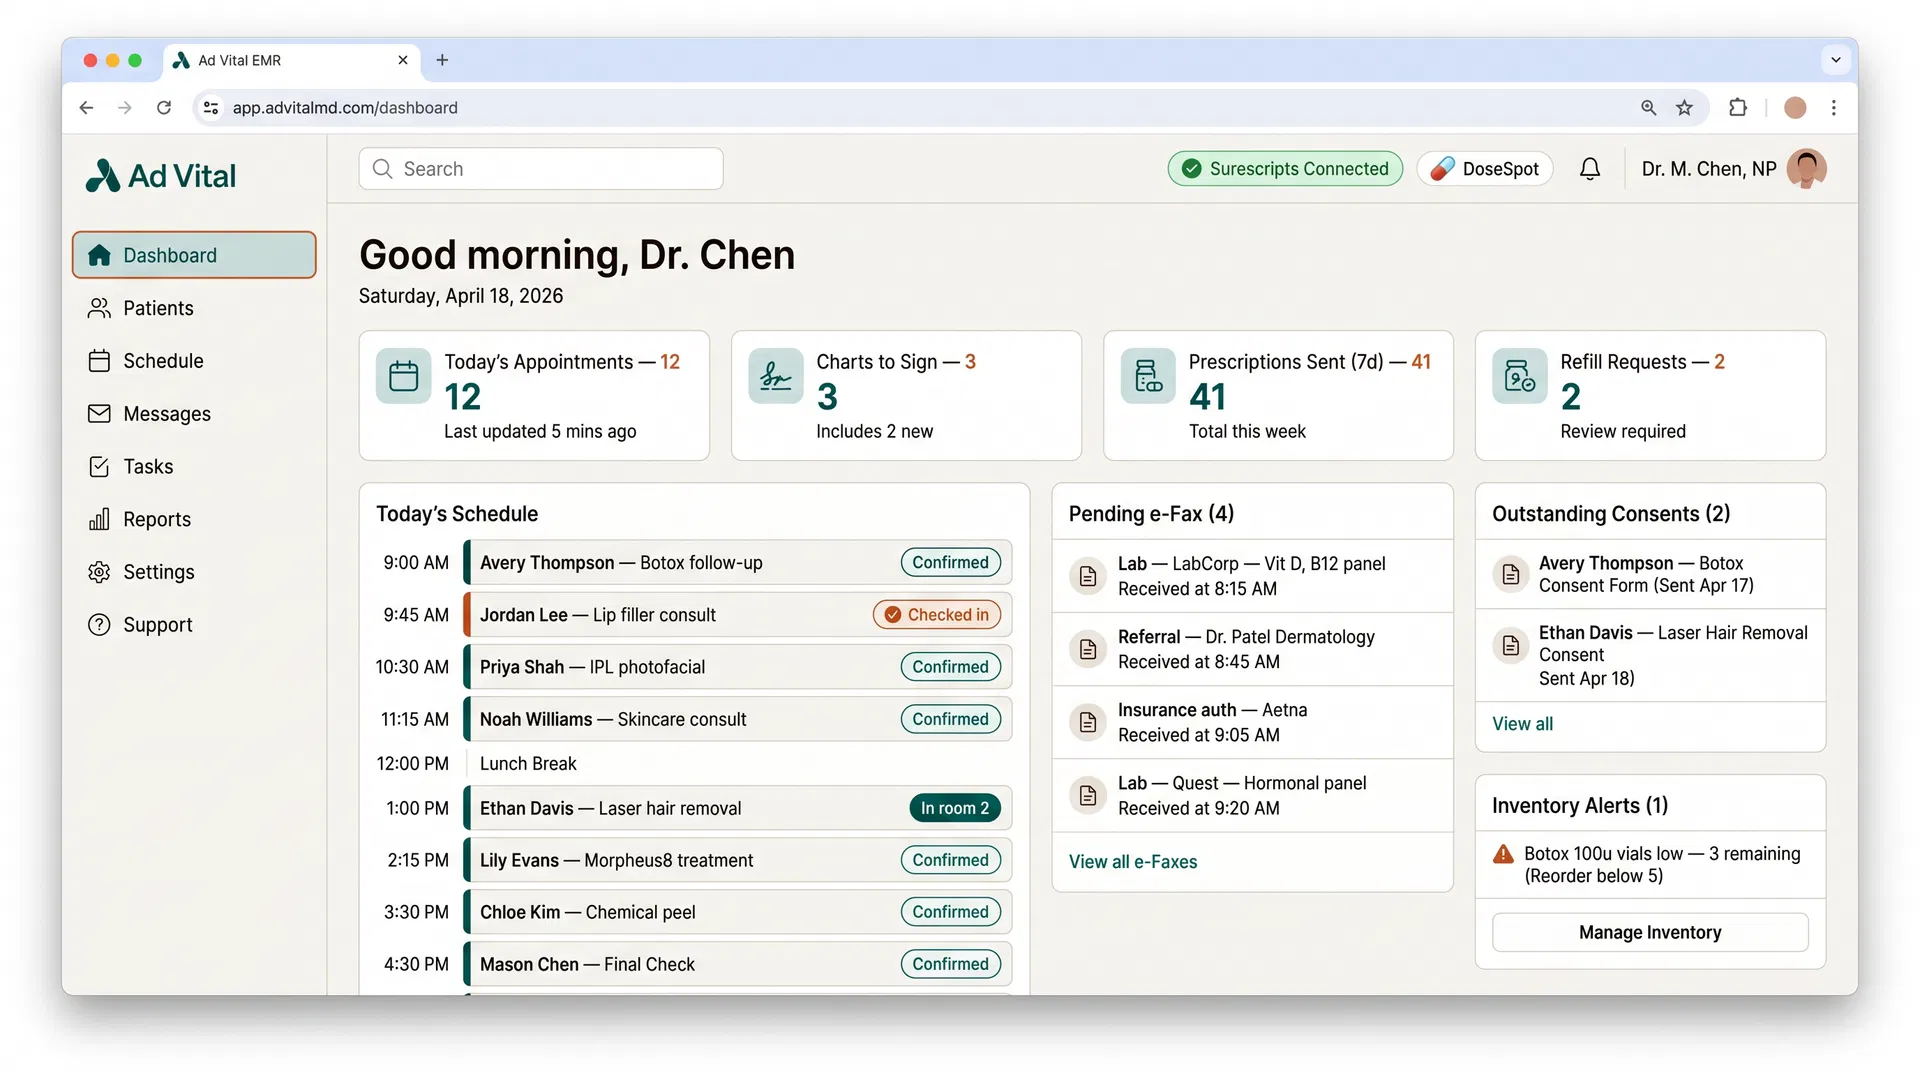Screen dimensions: 1920x1072
Task: Click in the Search field
Action: tap(540, 168)
